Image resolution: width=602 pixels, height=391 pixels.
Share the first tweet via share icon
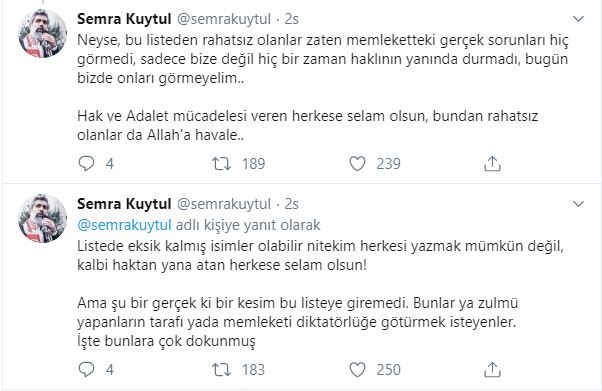[492, 164]
